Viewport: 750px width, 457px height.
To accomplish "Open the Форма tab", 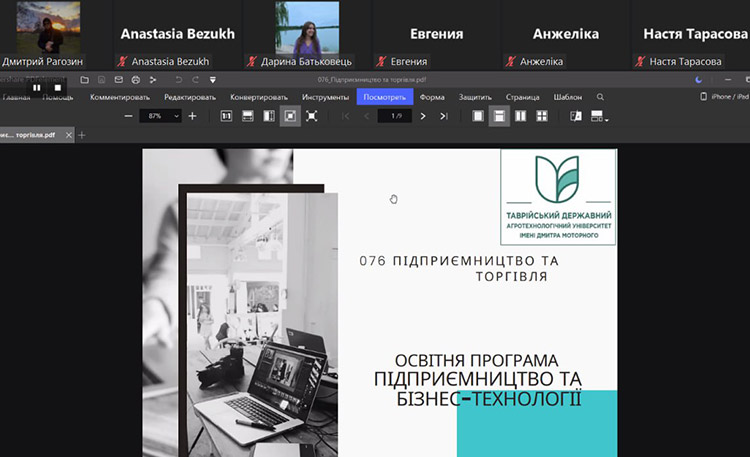I will (x=432, y=97).
